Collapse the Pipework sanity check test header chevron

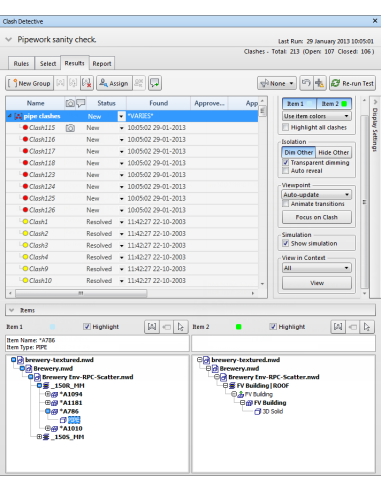tap(9, 40)
